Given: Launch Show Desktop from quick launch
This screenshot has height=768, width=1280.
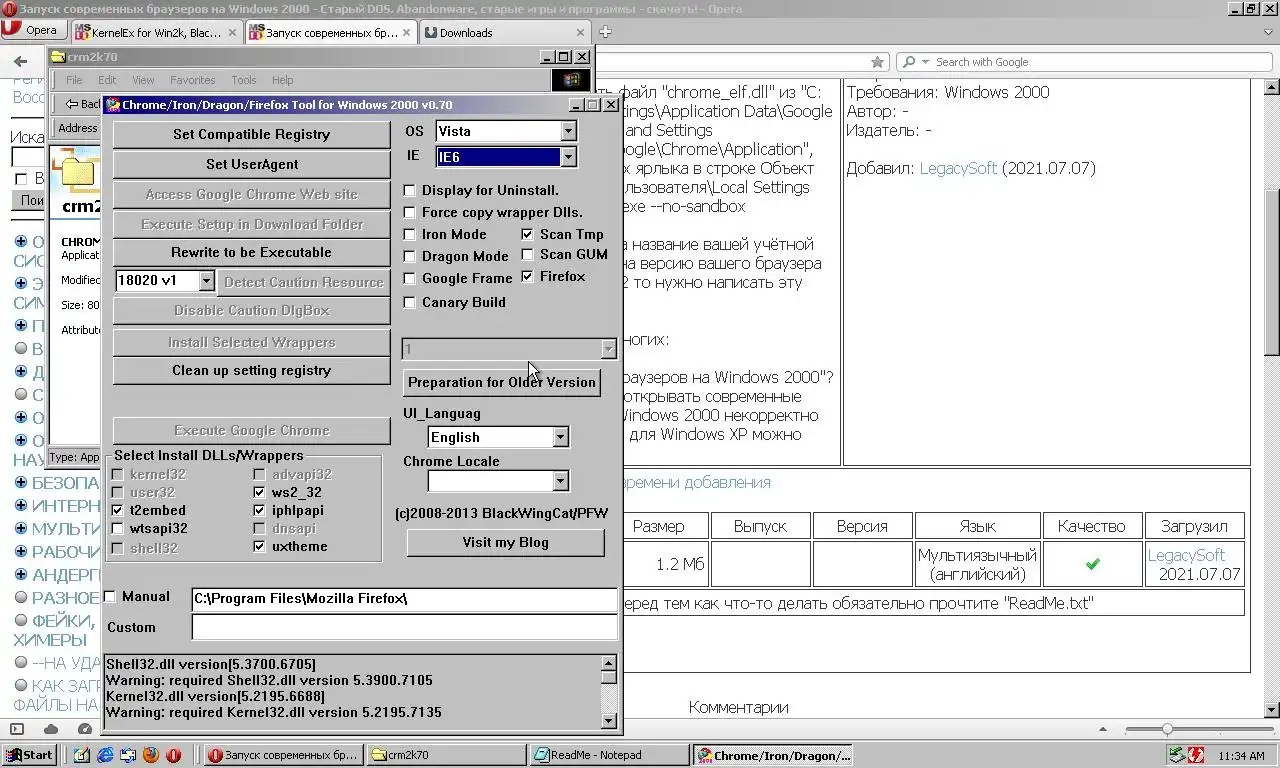Looking at the screenshot, I should pos(82,755).
